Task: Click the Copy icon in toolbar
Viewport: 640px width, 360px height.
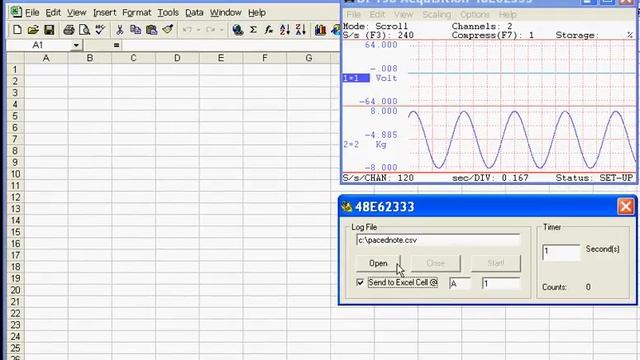Action: tap(135, 30)
